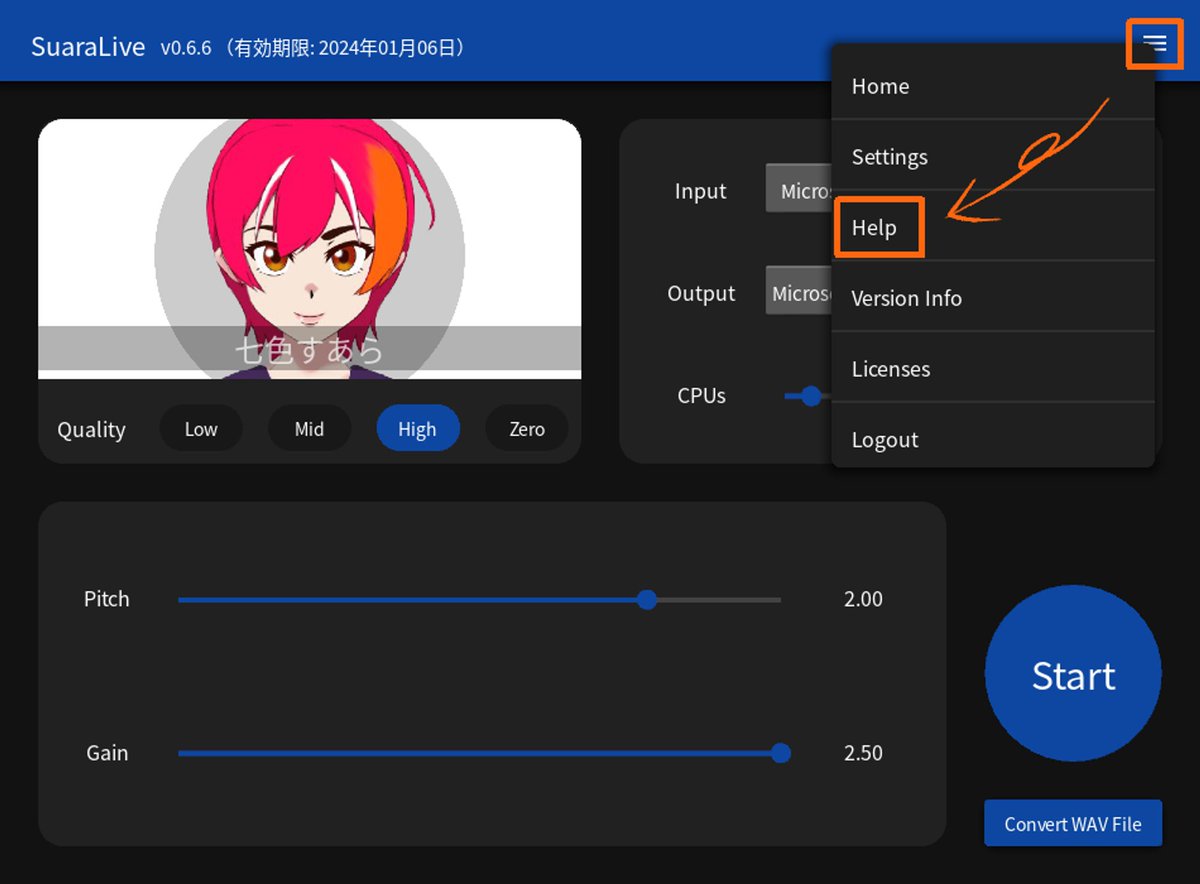Open the Input device dropdown
Viewport: 1200px width, 884px height.
click(x=799, y=188)
